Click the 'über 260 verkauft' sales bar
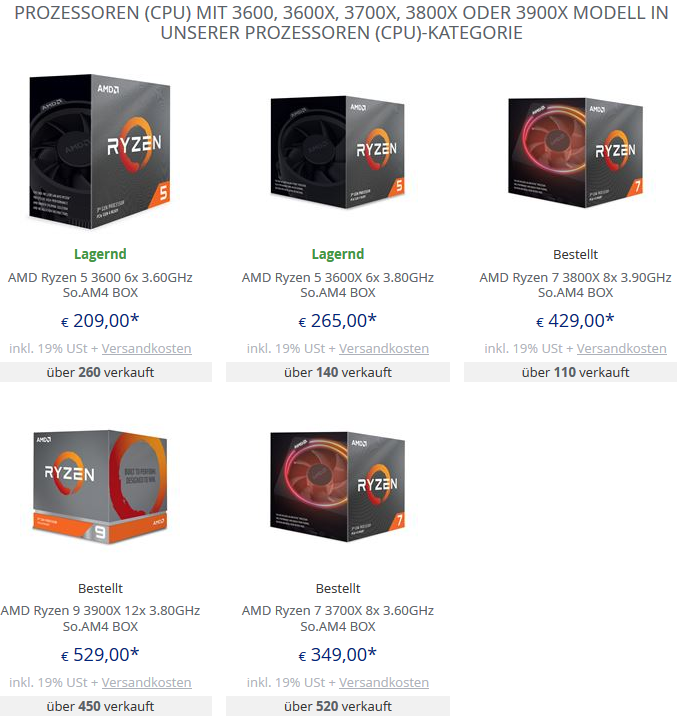This screenshot has height=724, width=677. (x=100, y=372)
